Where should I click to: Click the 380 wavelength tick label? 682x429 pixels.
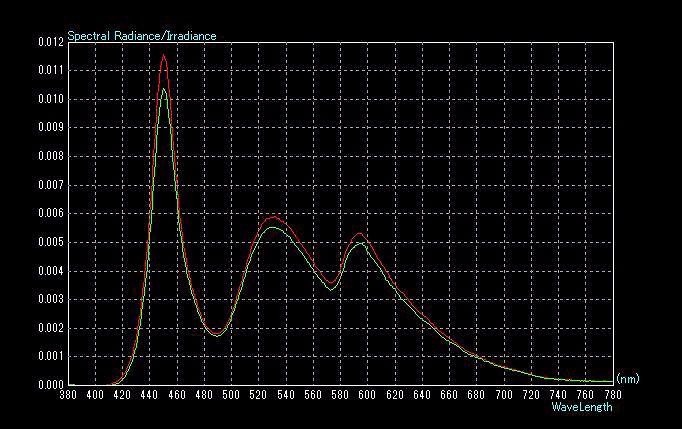click(68, 395)
